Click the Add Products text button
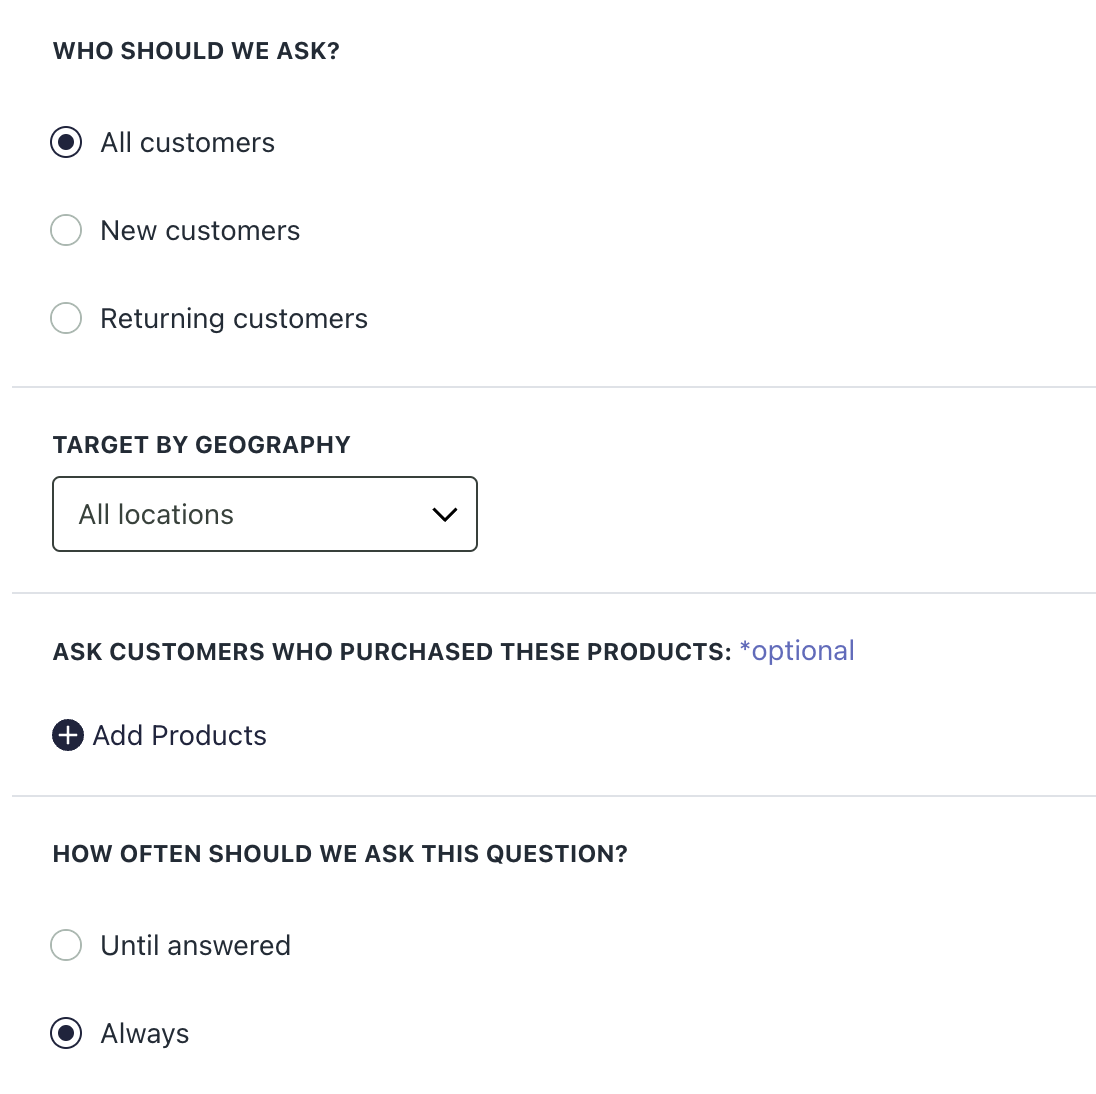 180,736
